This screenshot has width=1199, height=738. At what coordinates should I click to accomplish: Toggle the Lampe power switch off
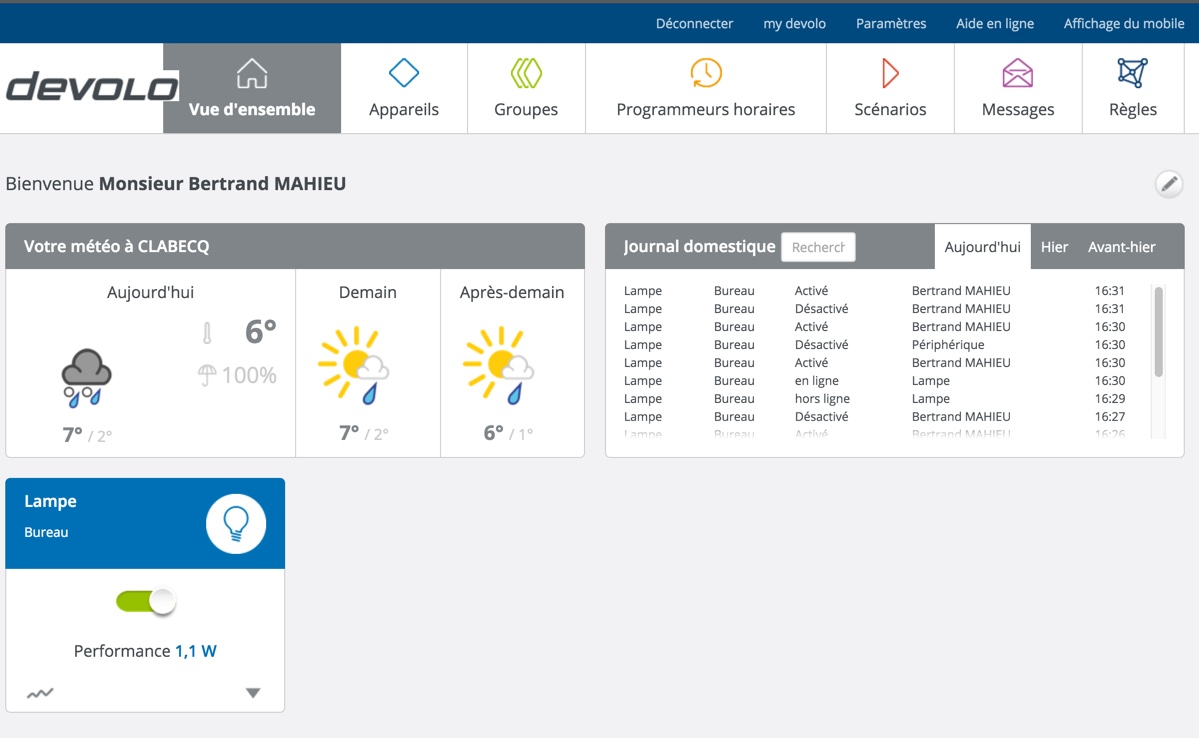coord(146,601)
